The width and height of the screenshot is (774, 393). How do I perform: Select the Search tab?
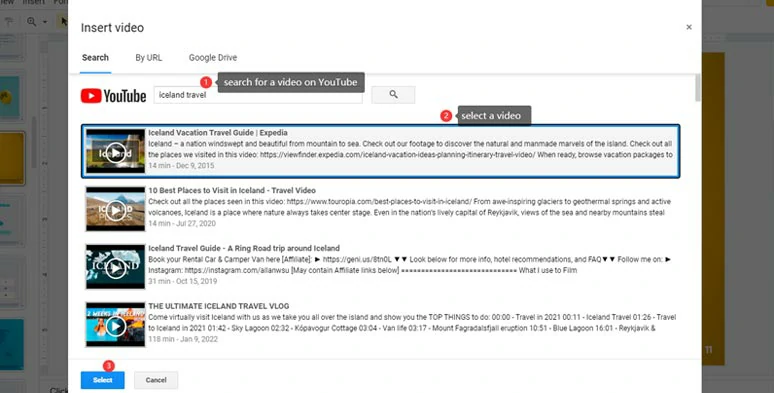pyautogui.click(x=95, y=57)
